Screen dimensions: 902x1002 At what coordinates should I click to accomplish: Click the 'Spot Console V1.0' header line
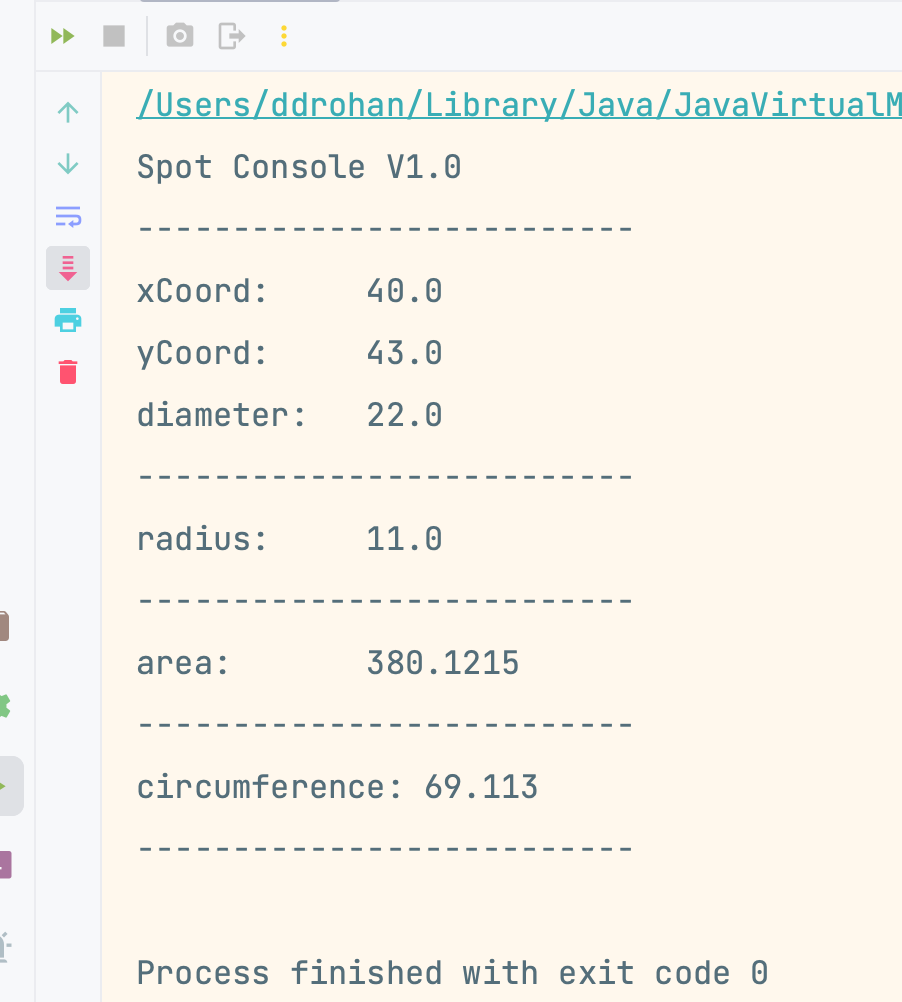click(x=299, y=166)
